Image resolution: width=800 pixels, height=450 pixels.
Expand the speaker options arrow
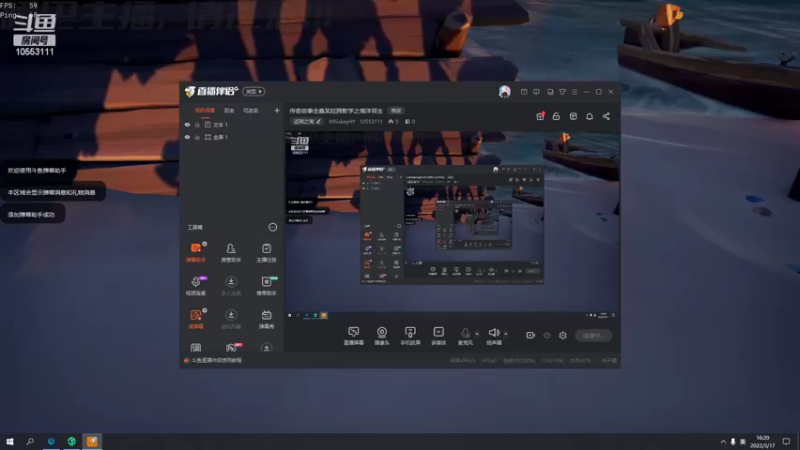[506, 334]
